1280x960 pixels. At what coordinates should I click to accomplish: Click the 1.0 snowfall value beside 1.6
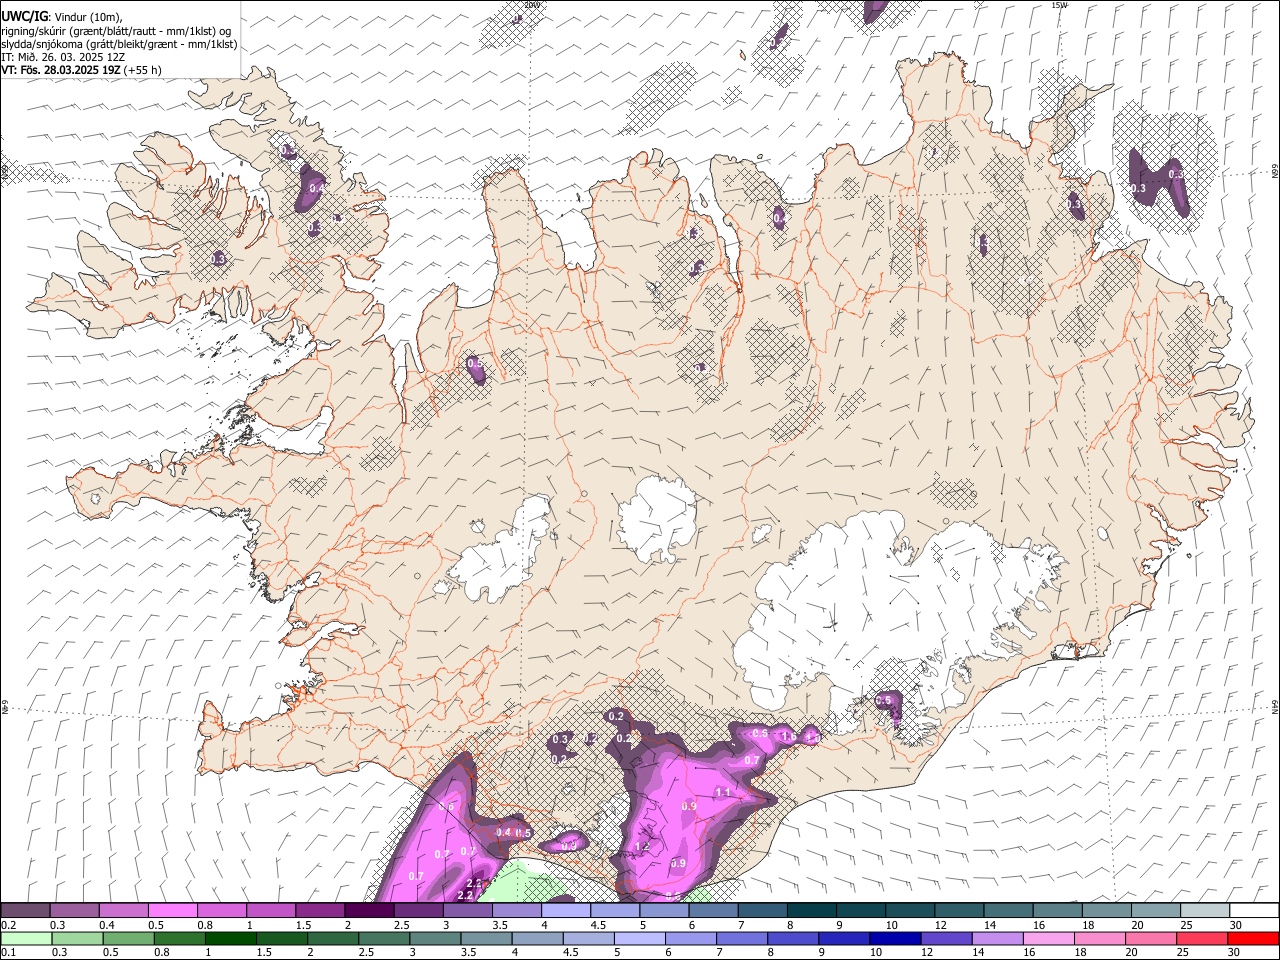(x=811, y=737)
